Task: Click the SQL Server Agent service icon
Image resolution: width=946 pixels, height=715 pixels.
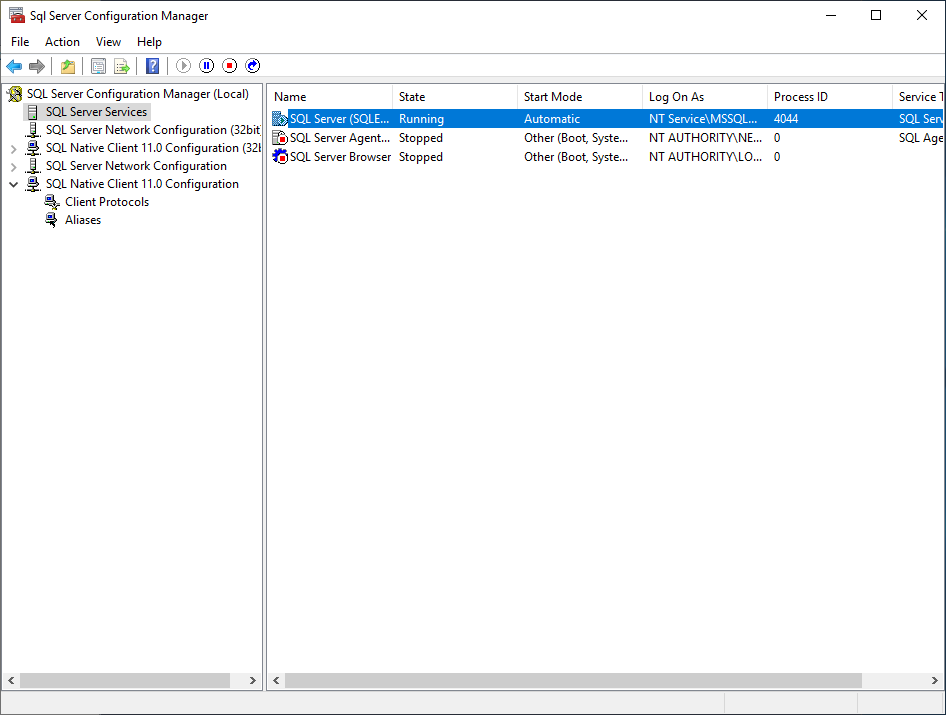Action: [x=280, y=138]
